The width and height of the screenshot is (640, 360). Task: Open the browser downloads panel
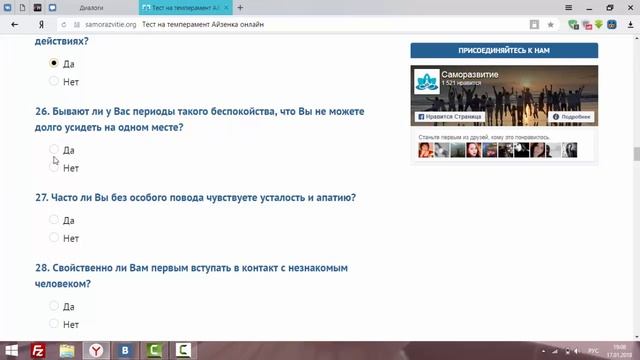[631, 24]
